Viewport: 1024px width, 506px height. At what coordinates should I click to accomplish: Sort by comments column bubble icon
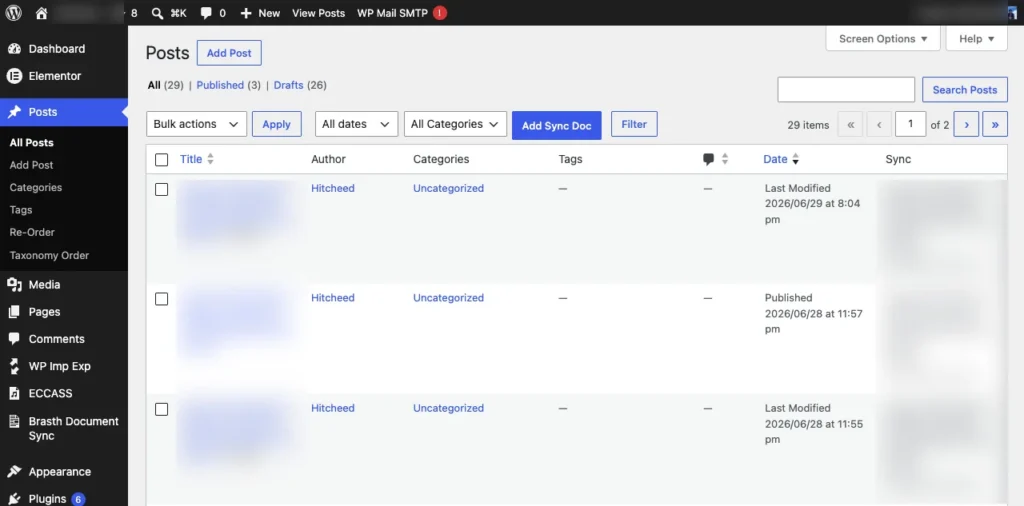pyautogui.click(x=709, y=159)
